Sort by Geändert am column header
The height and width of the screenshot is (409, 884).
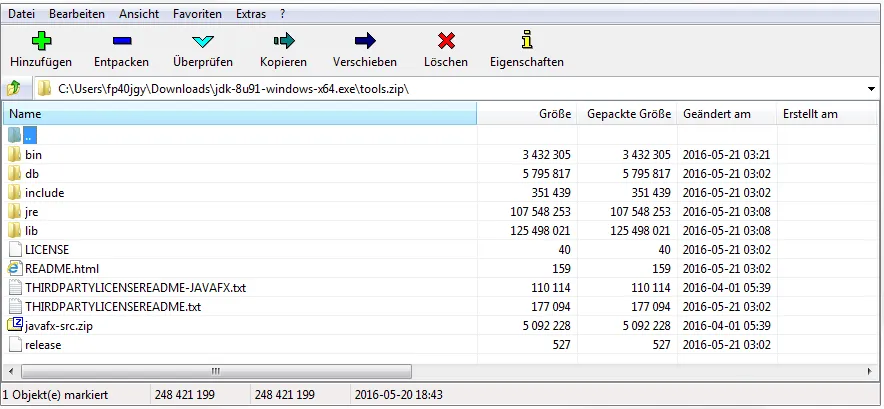pos(716,114)
